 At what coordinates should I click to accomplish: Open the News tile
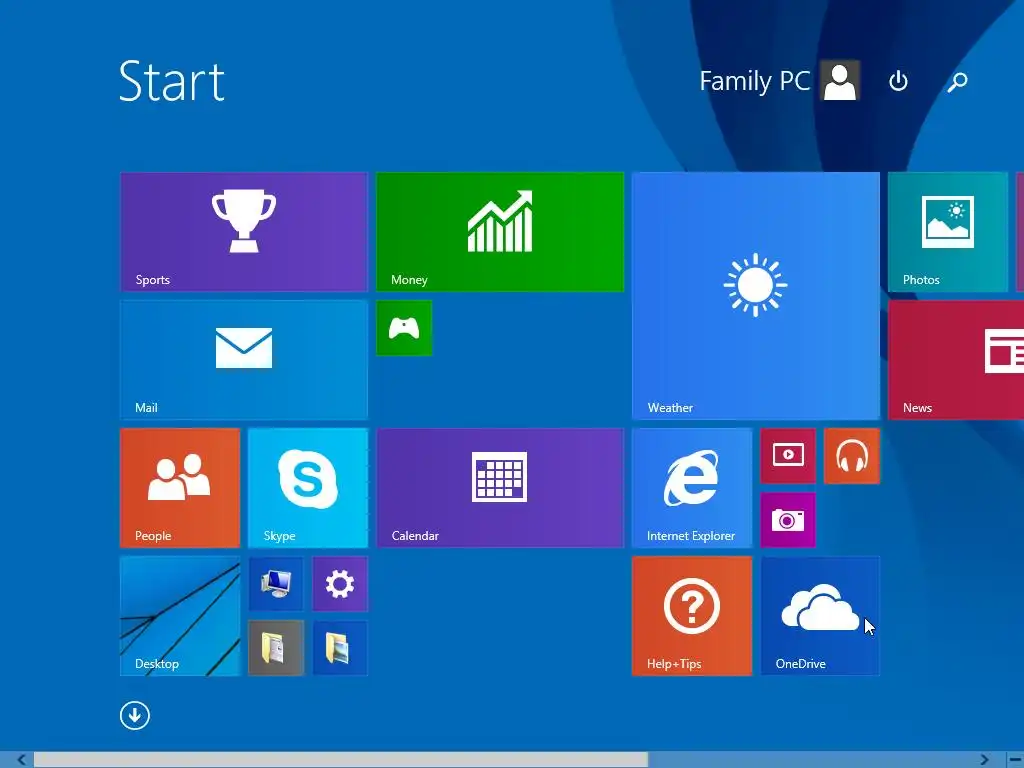[x=956, y=360]
